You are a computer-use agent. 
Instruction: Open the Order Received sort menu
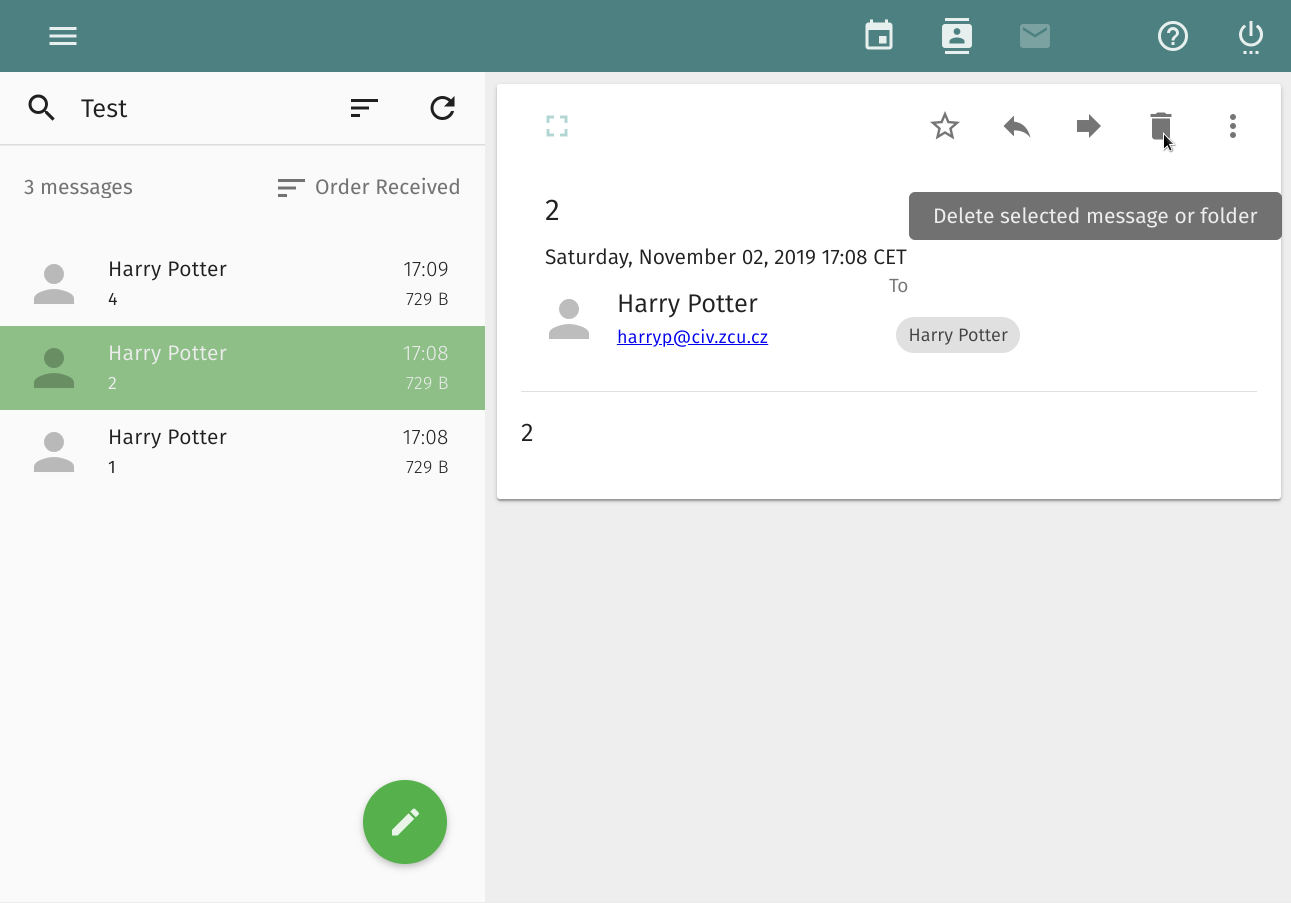click(369, 187)
